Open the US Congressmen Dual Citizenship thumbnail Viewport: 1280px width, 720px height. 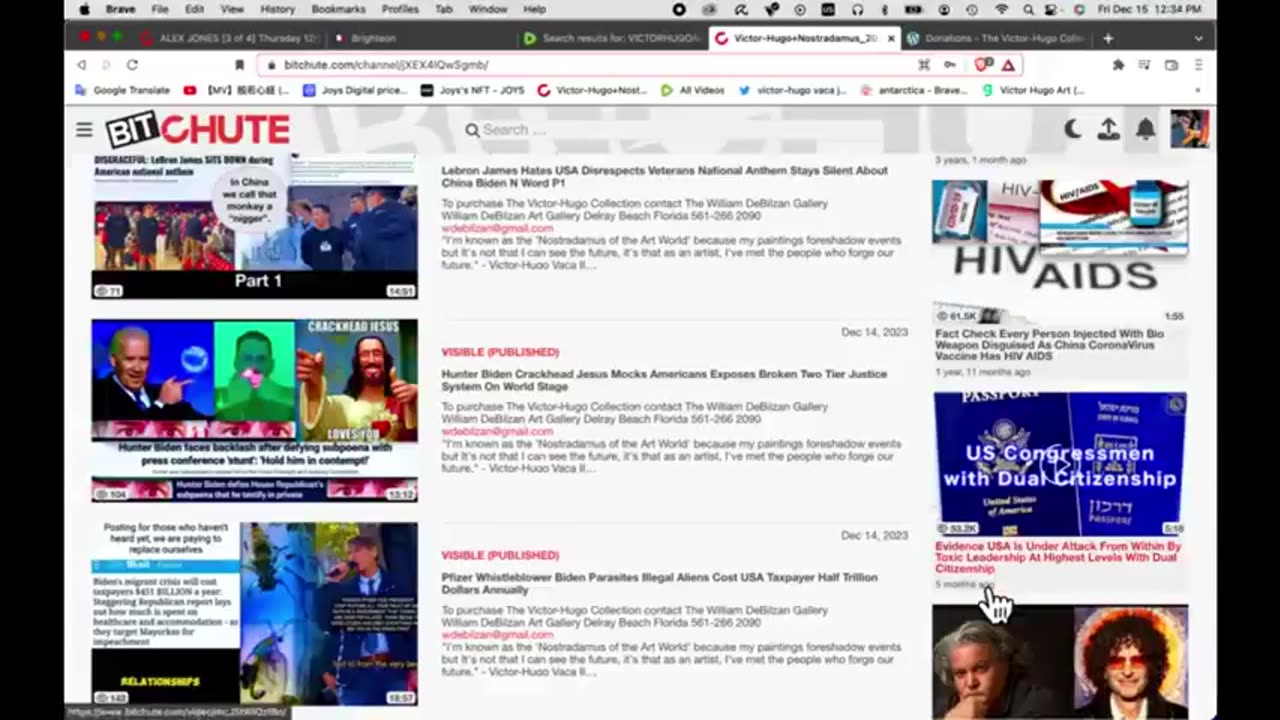[x=1060, y=464]
